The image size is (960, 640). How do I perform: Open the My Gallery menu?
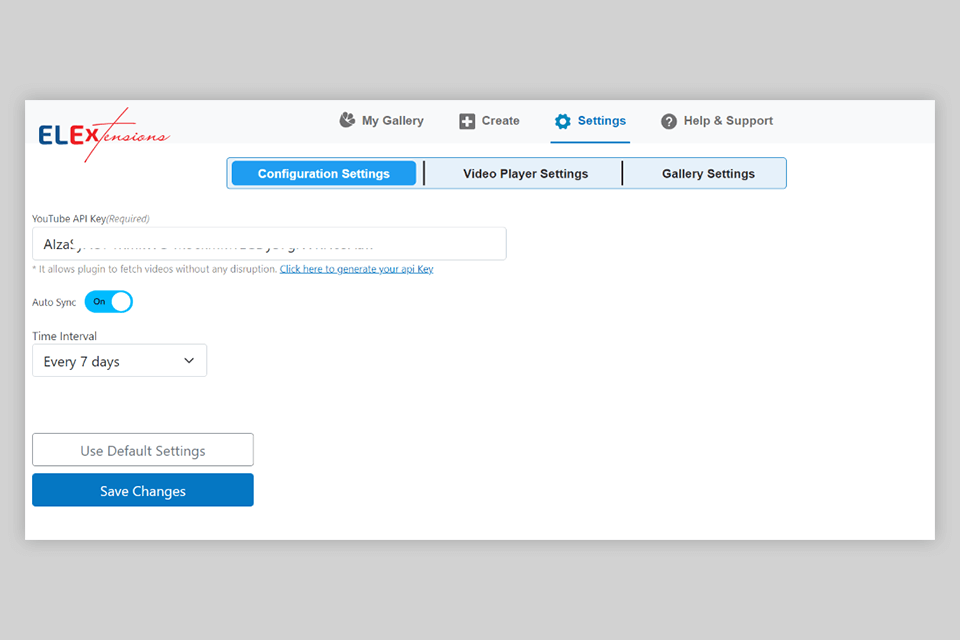[x=381, y=121]
